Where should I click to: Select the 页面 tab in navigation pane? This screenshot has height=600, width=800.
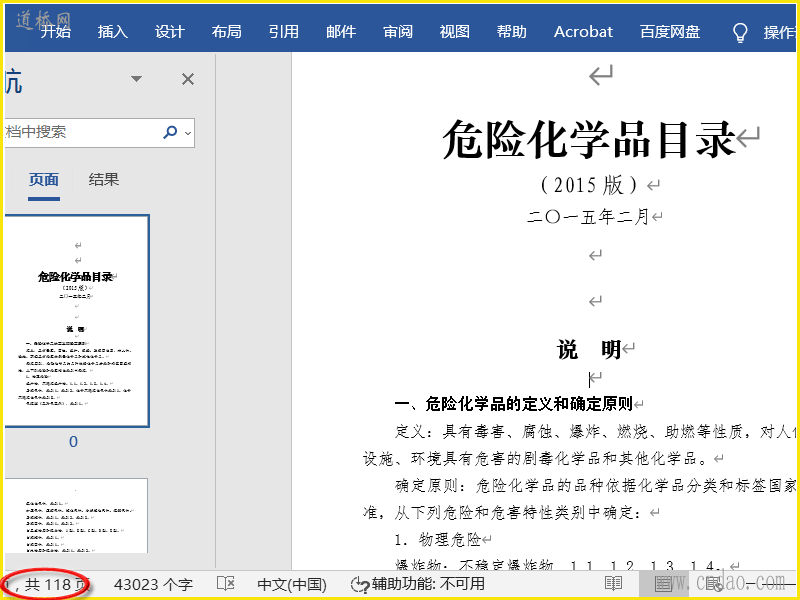(x=44, y=180)
